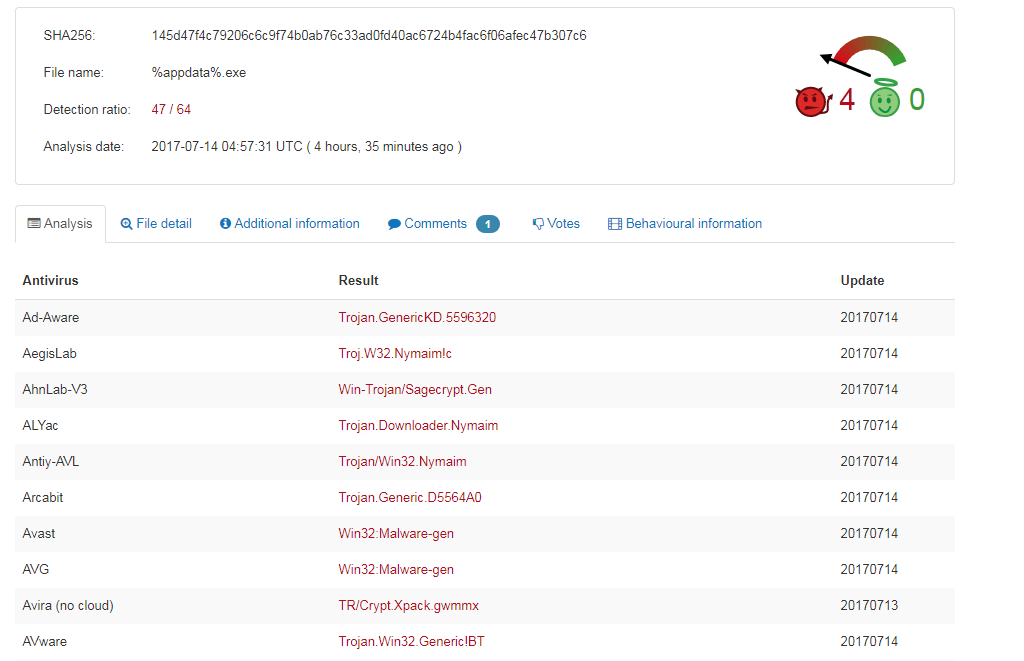The image size is (1024, 661).
Task: Click the Comments count badge showing 1
Action: pyautogui.click(x=488, y=224)
